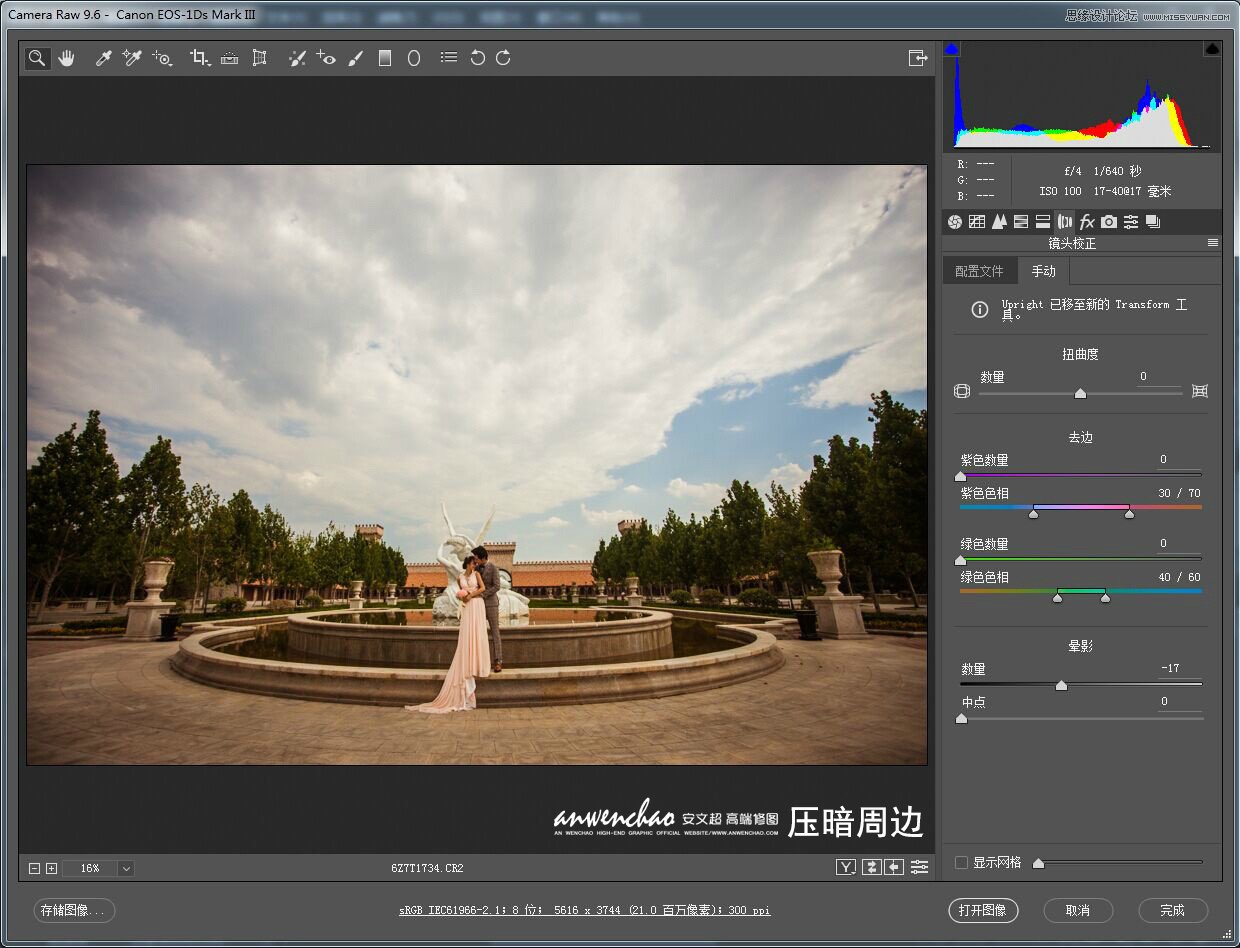Click the 晕影 数量 value field showing -17
The width and height of the screenshot is (1240, 948).
click(1179, 669)
